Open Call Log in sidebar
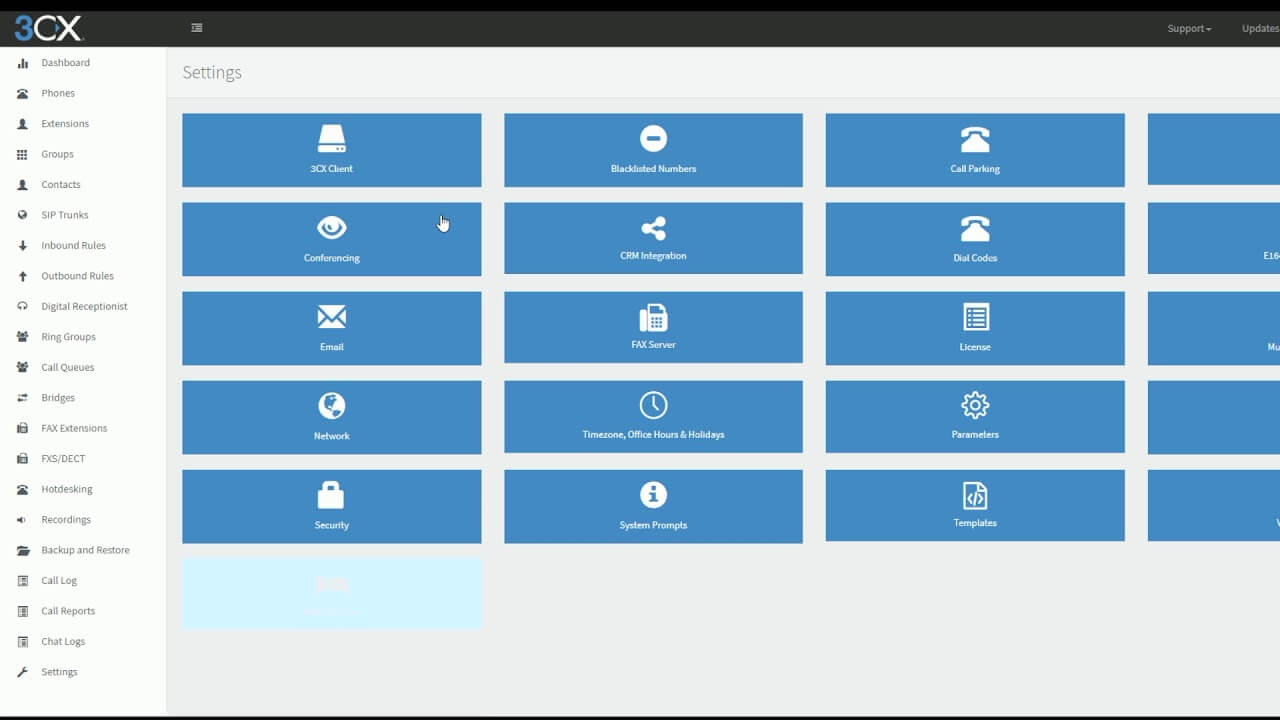1280x720 pixels. pyautogui.click(x=59, y=581)
